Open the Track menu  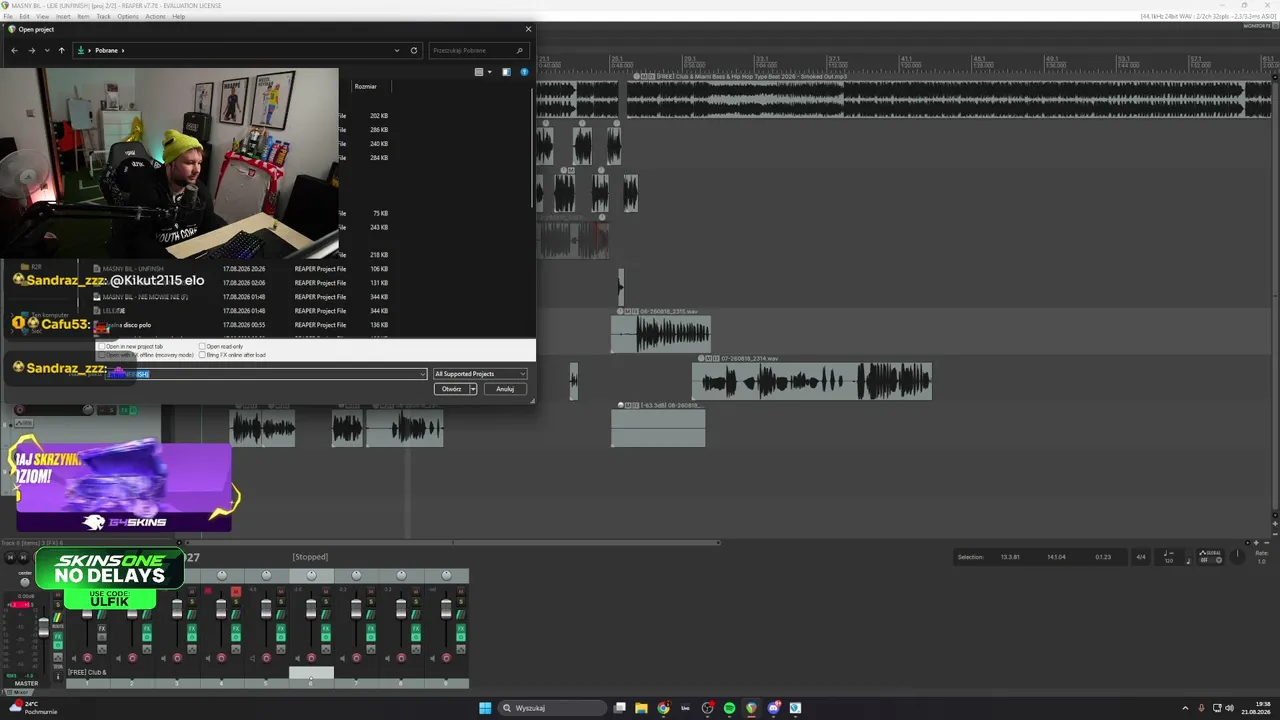pyautogui.click(x=103, y=17)
